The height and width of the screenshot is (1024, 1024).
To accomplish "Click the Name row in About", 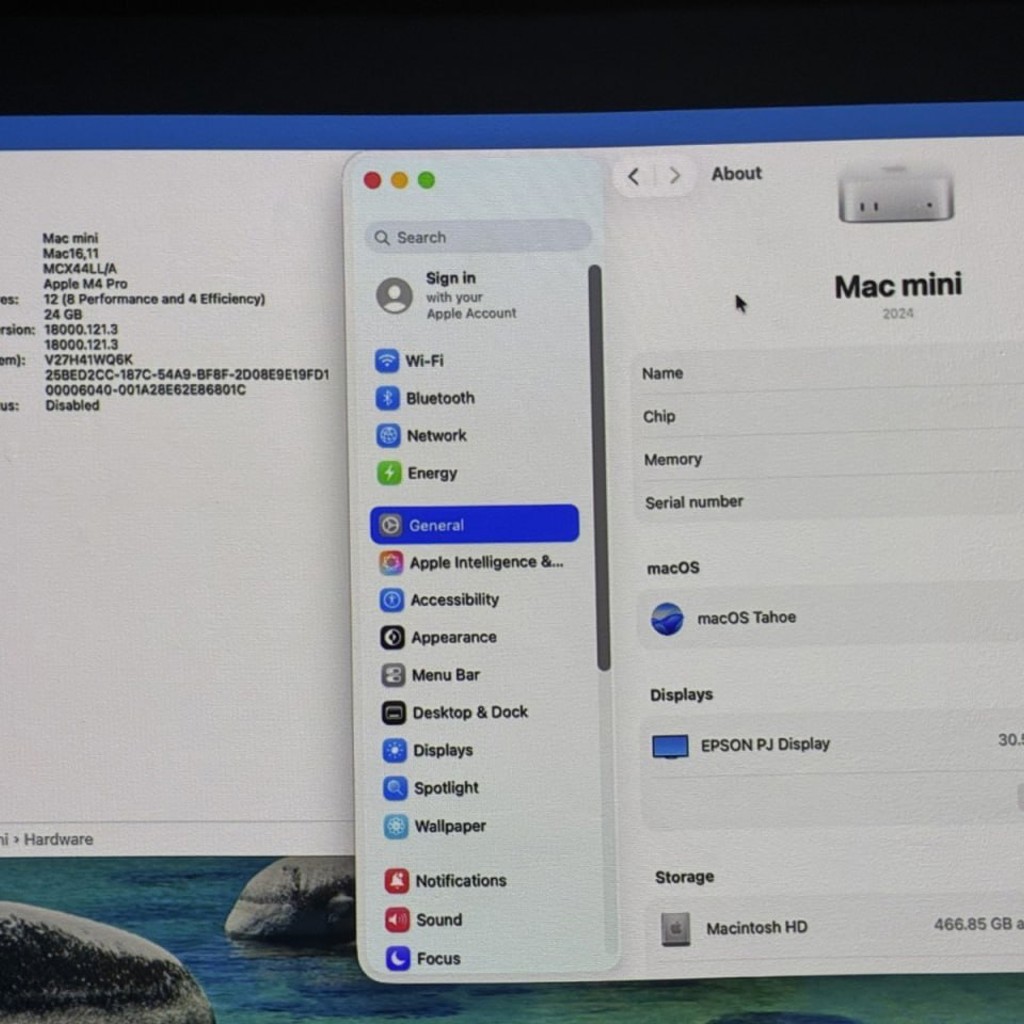I will tap(828, 372).
